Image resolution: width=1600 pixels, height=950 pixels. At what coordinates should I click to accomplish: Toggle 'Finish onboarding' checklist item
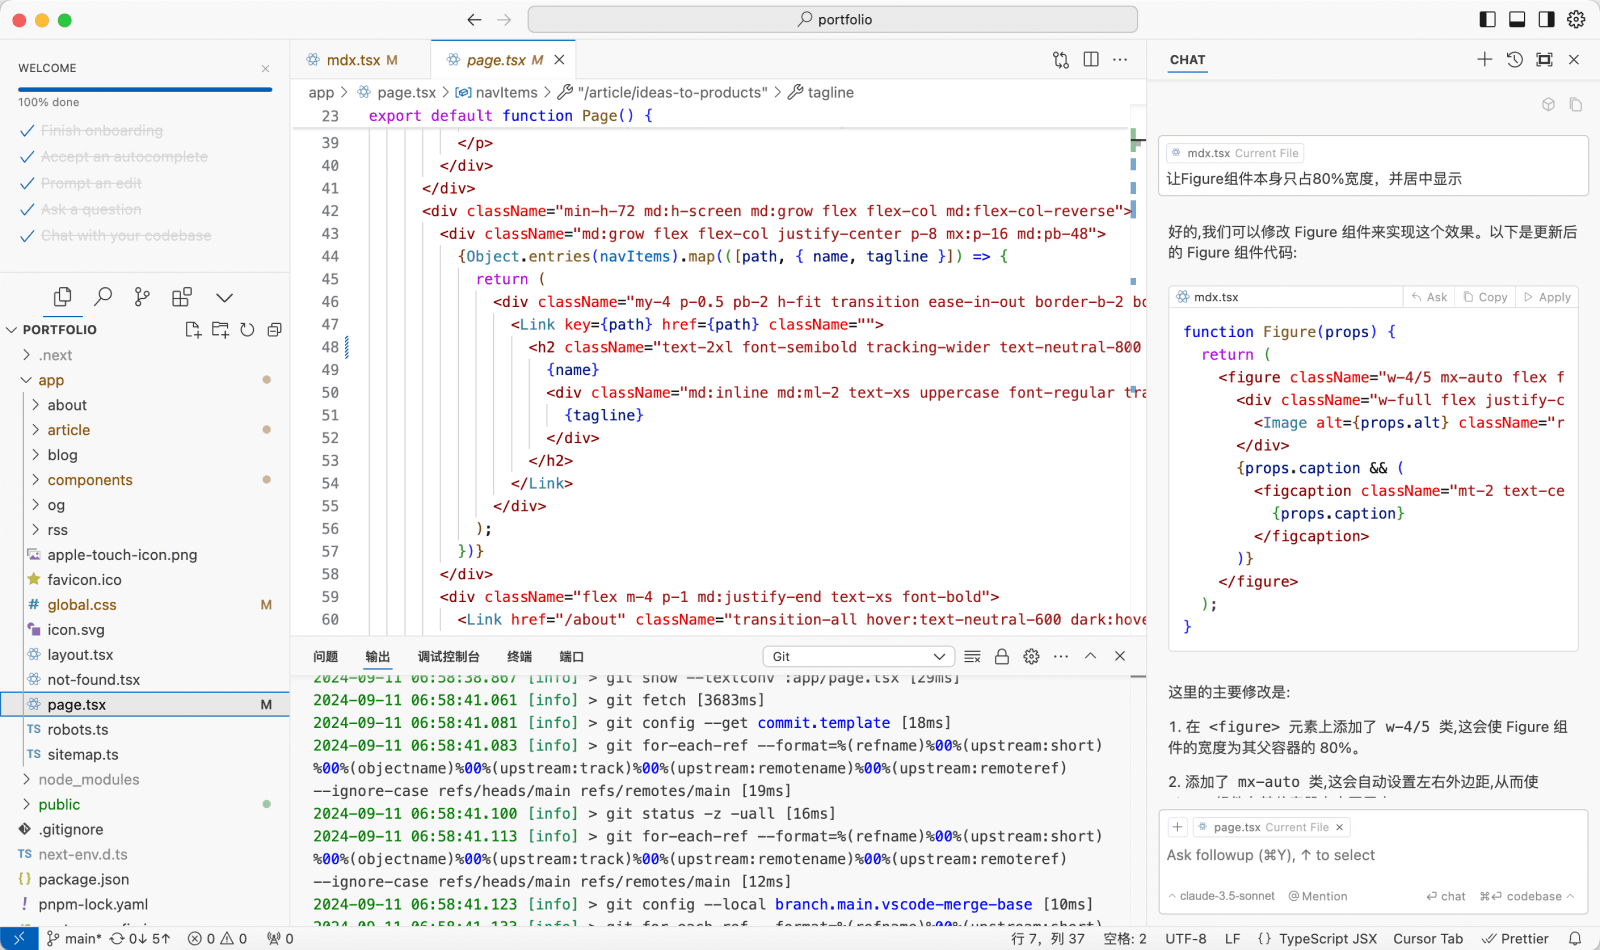click(91, 131)
